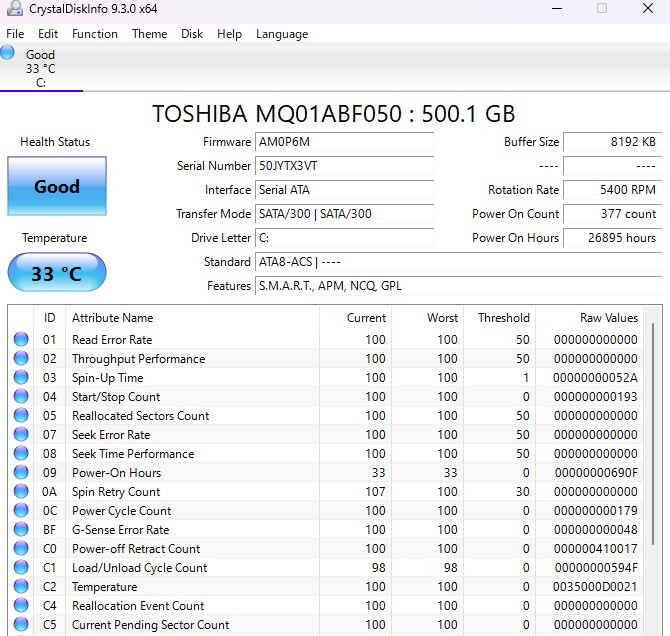Open the Theme menu
The width and height of the screenshot is (670, 636).
149,34
